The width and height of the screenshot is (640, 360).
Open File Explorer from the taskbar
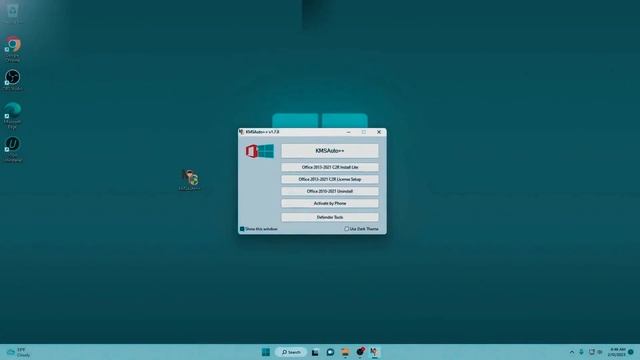(x=345, y=352)
